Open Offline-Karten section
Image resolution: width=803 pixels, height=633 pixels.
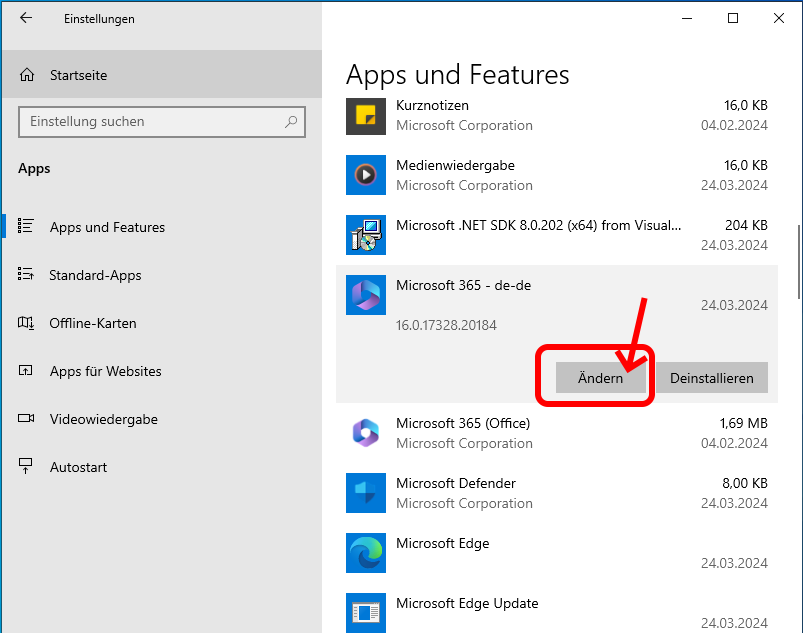pyautogui.click(x=162, y=323)
